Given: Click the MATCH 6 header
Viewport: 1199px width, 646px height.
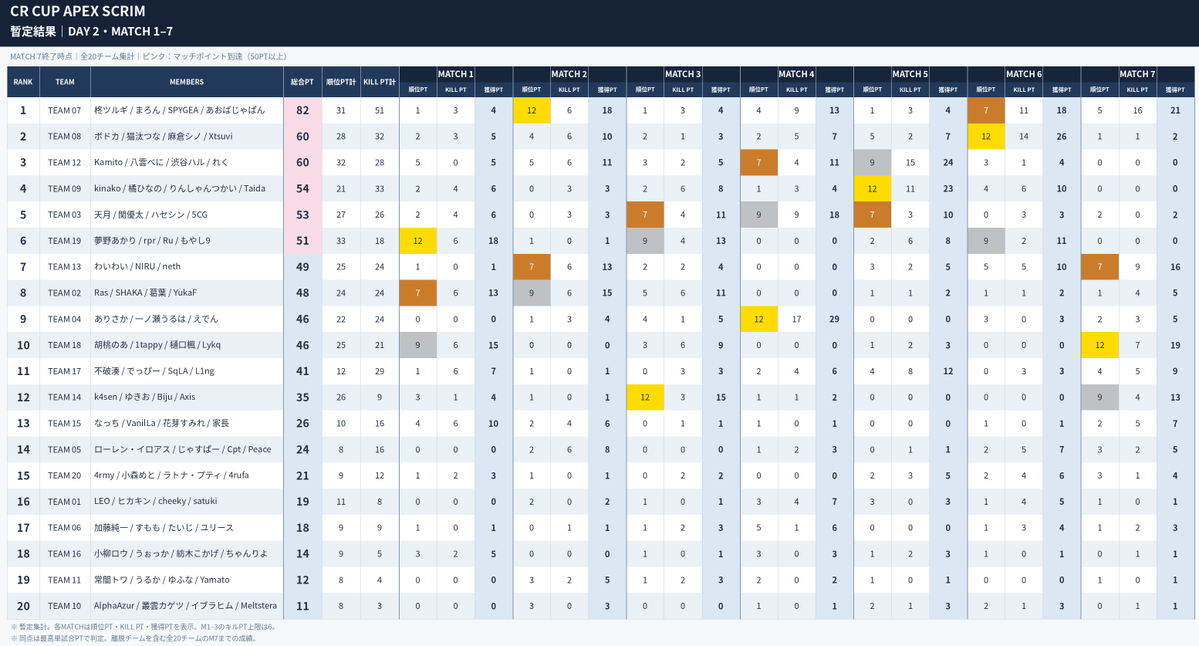Looking at the screenshot, I should [x=1024, y=74].
